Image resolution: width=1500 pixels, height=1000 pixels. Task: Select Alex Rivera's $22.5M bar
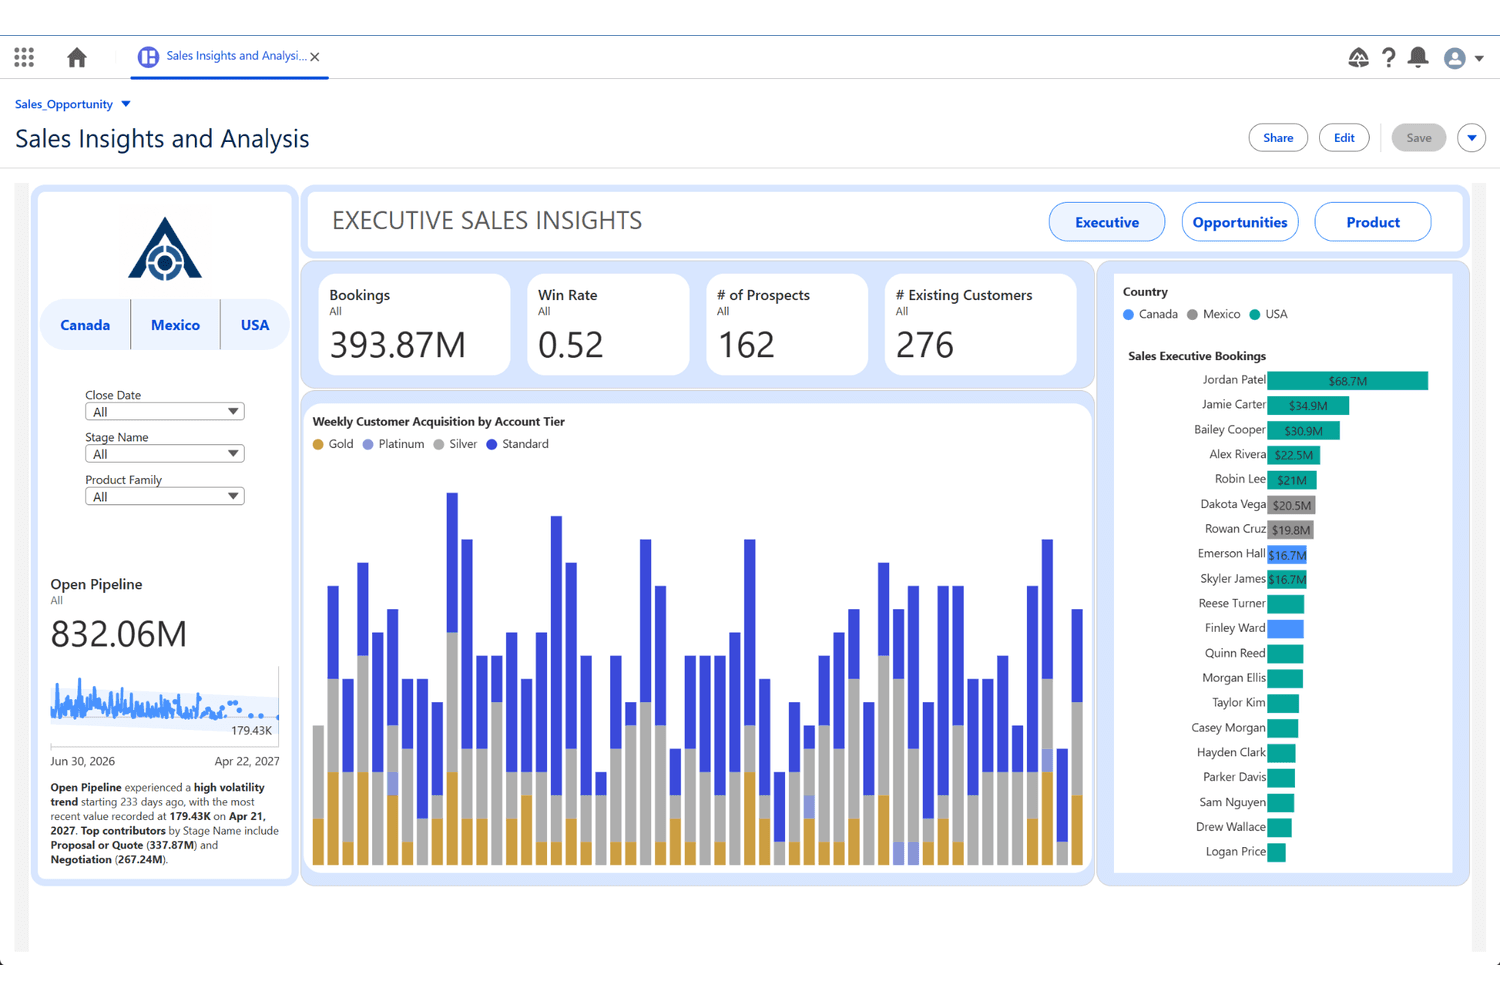[1294, 455]
